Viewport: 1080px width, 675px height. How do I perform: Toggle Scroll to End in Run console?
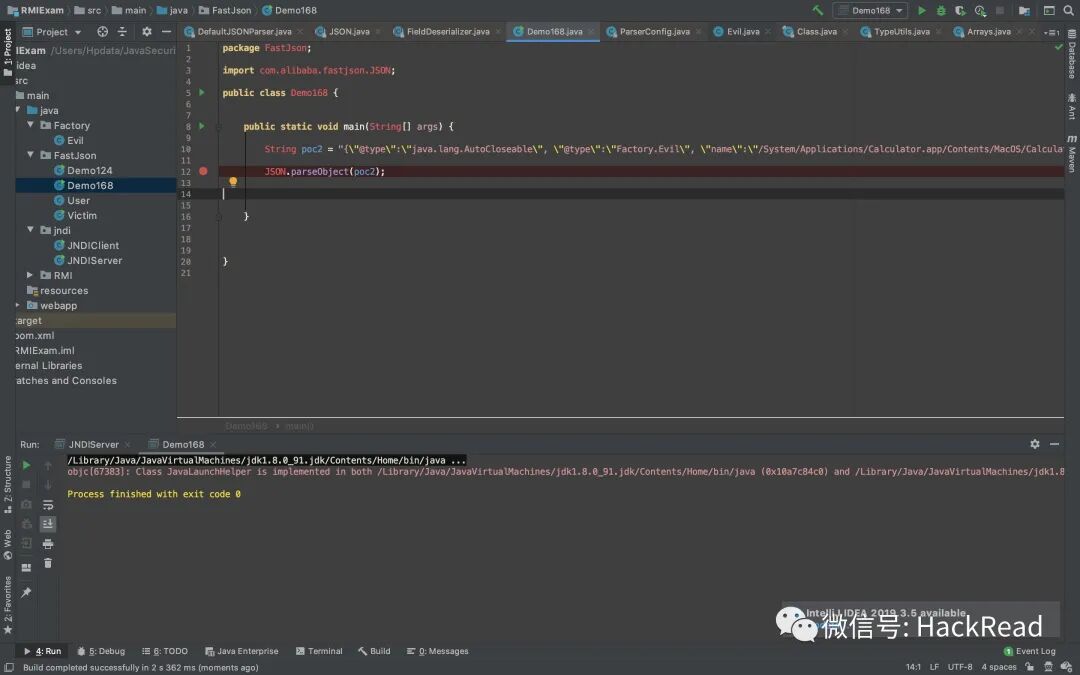click(48, 524)
